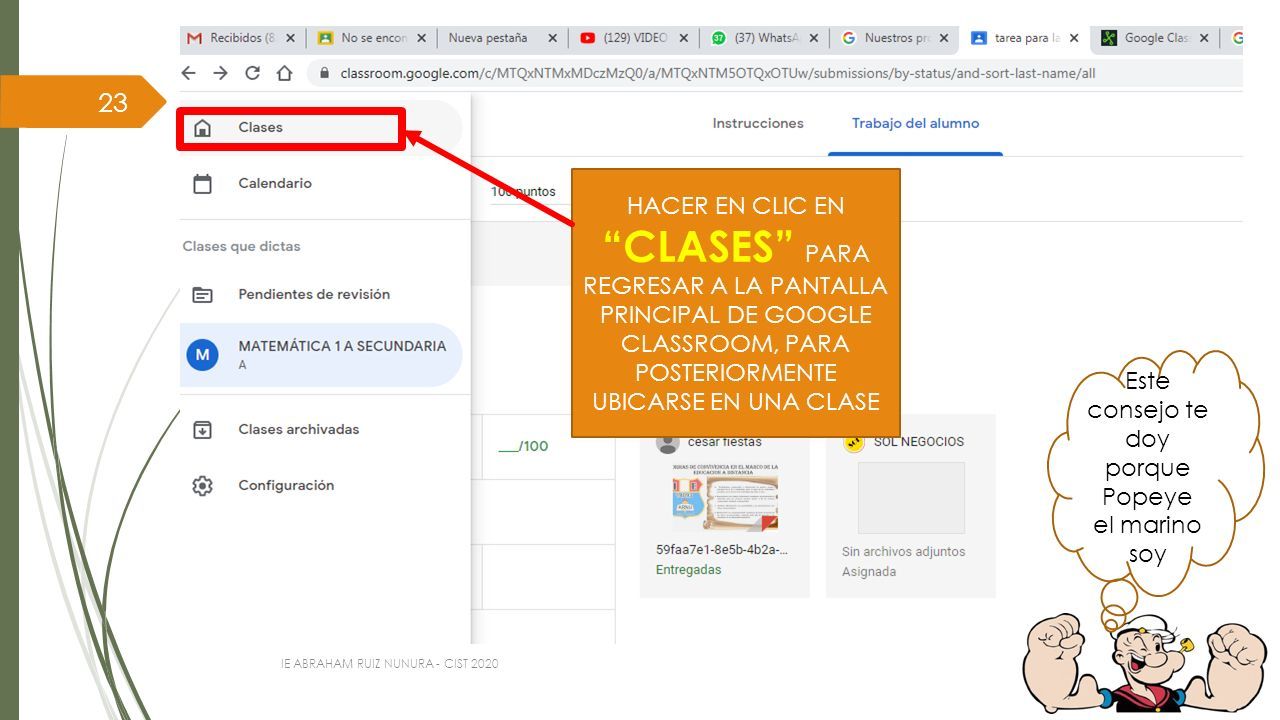Click Sin archivos adjuntos text
This screenshot has height=720, width=1280.
click(903, 552)
